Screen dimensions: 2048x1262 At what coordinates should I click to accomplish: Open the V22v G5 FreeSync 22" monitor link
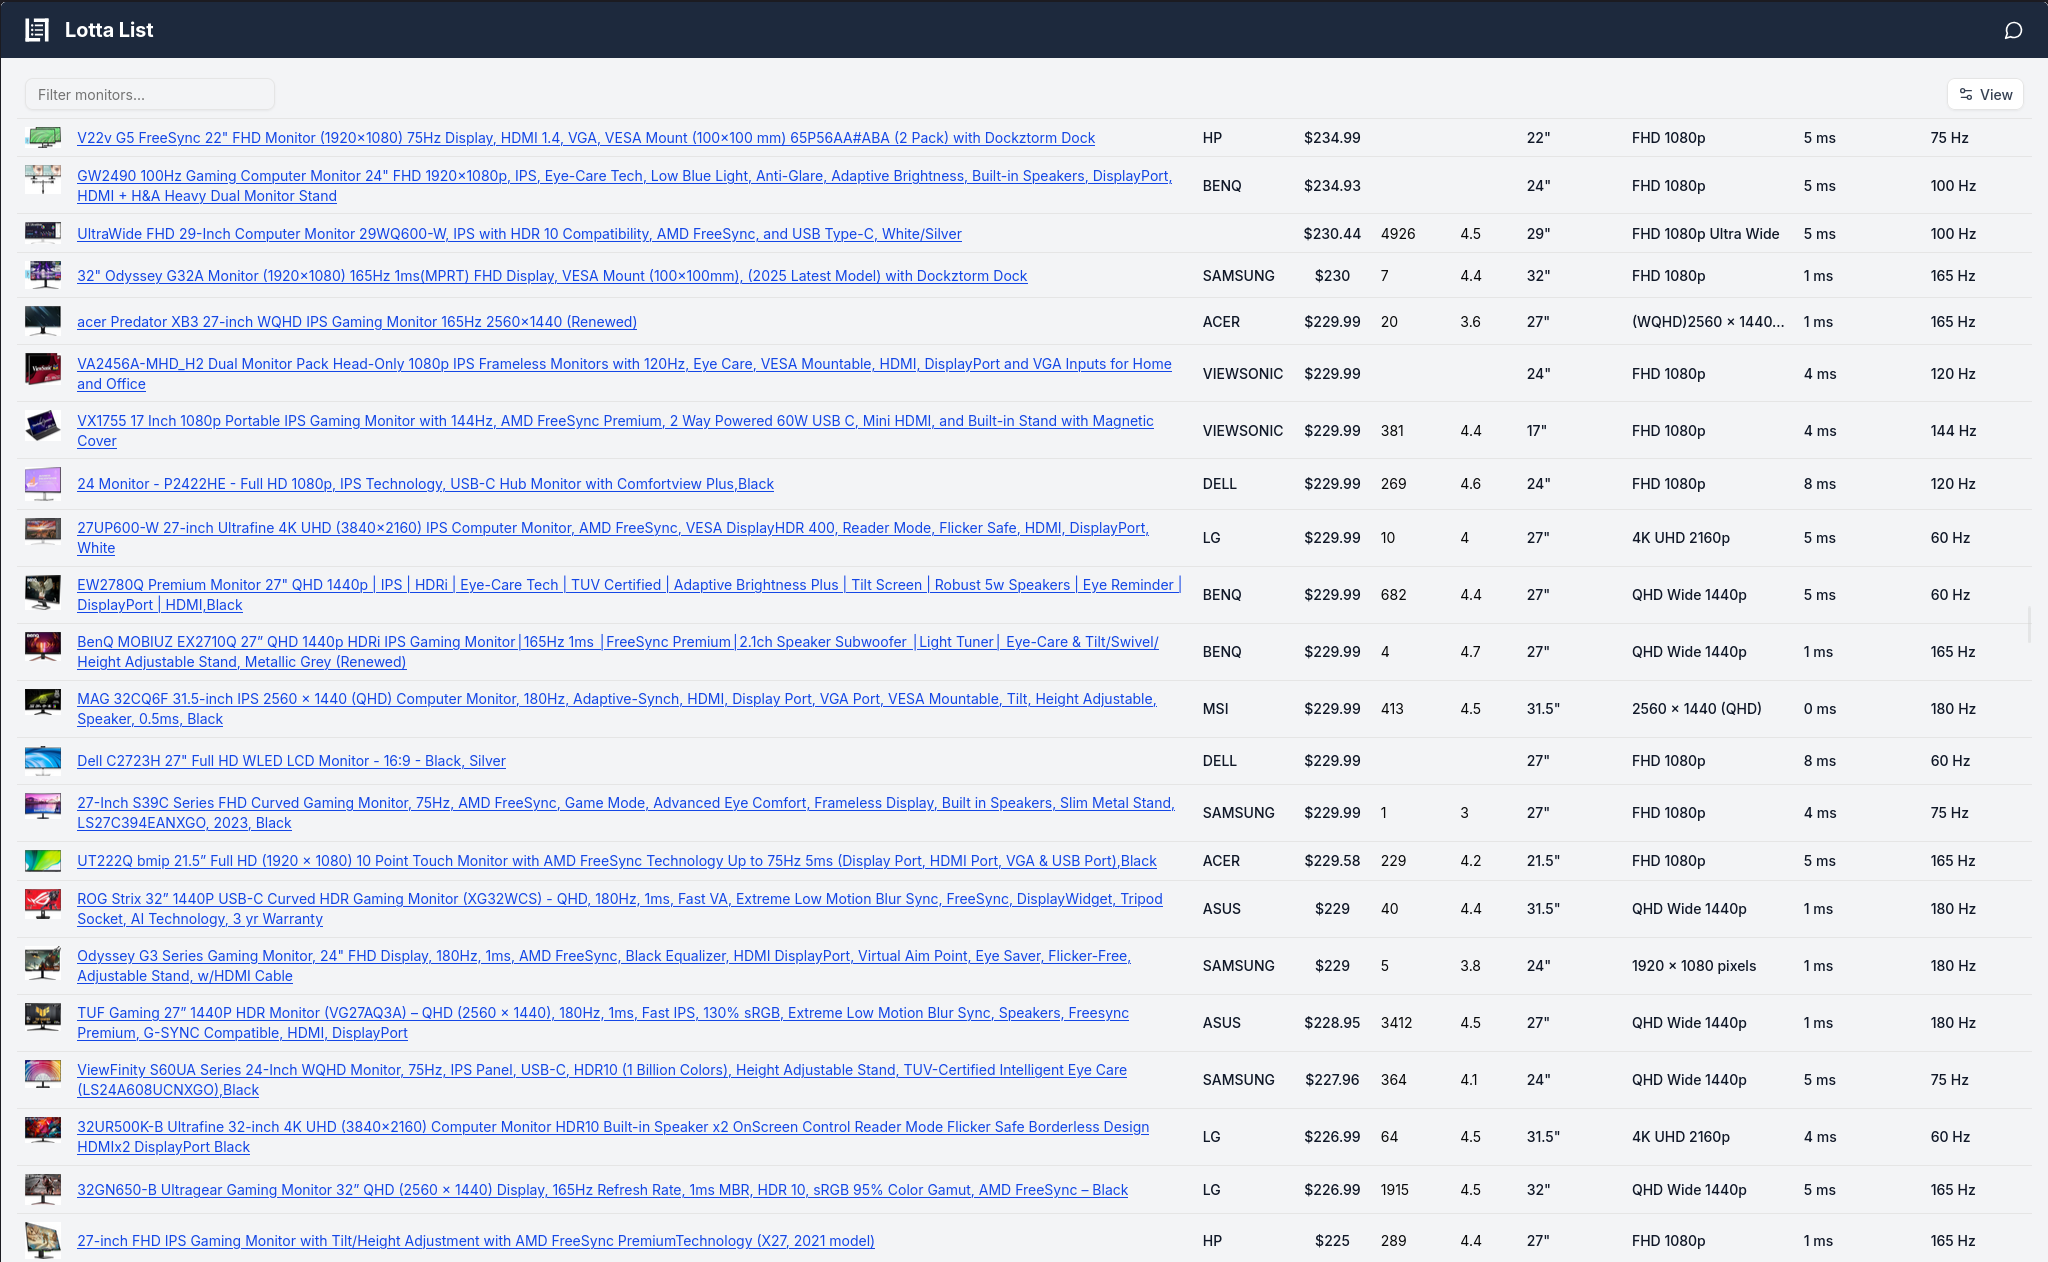(586, 138)
